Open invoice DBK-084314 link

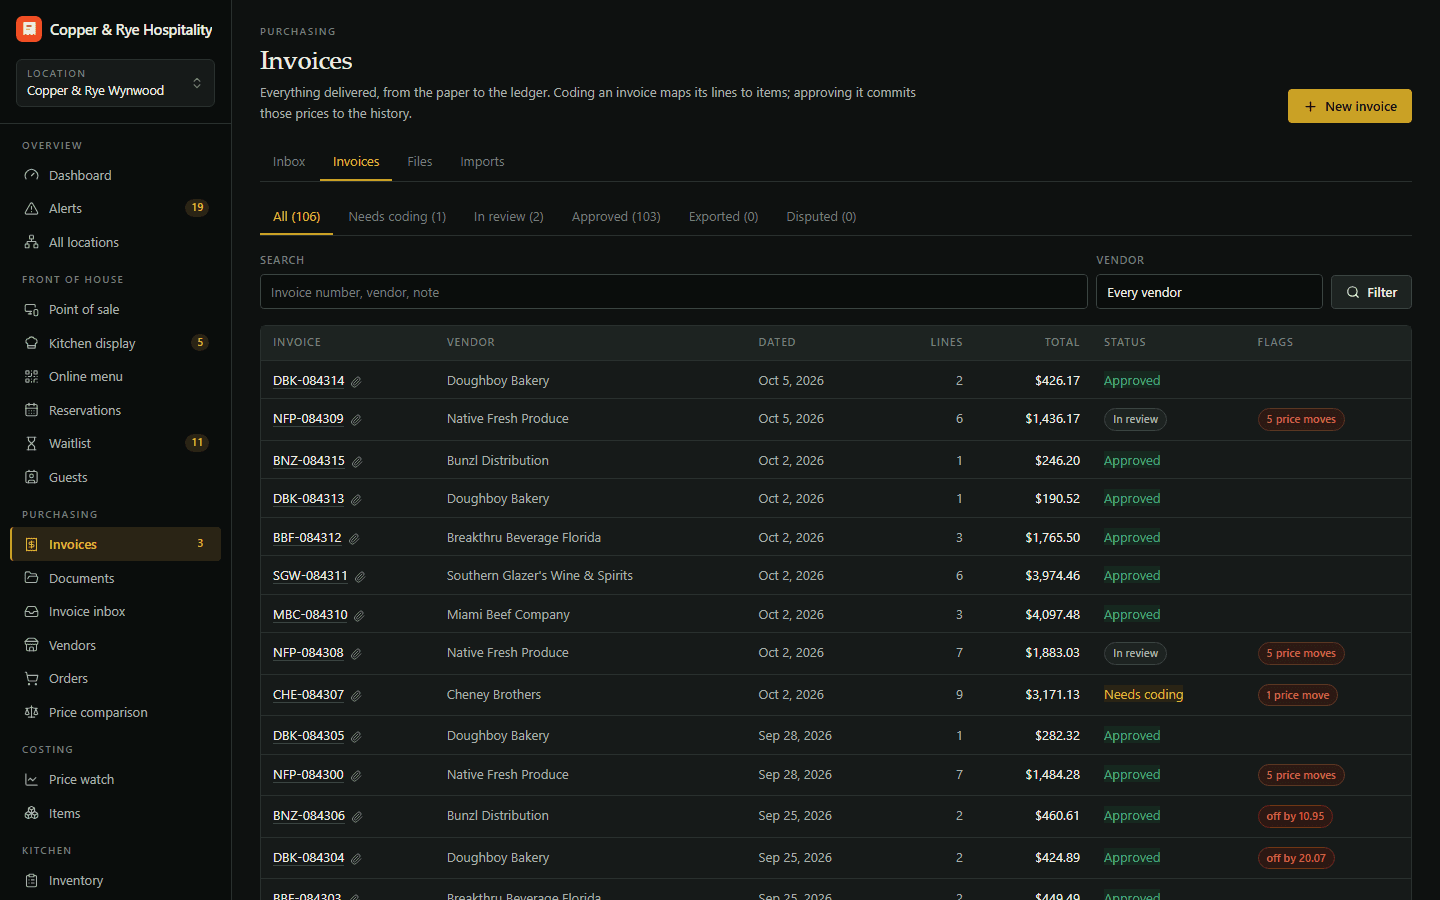(309, 380)
